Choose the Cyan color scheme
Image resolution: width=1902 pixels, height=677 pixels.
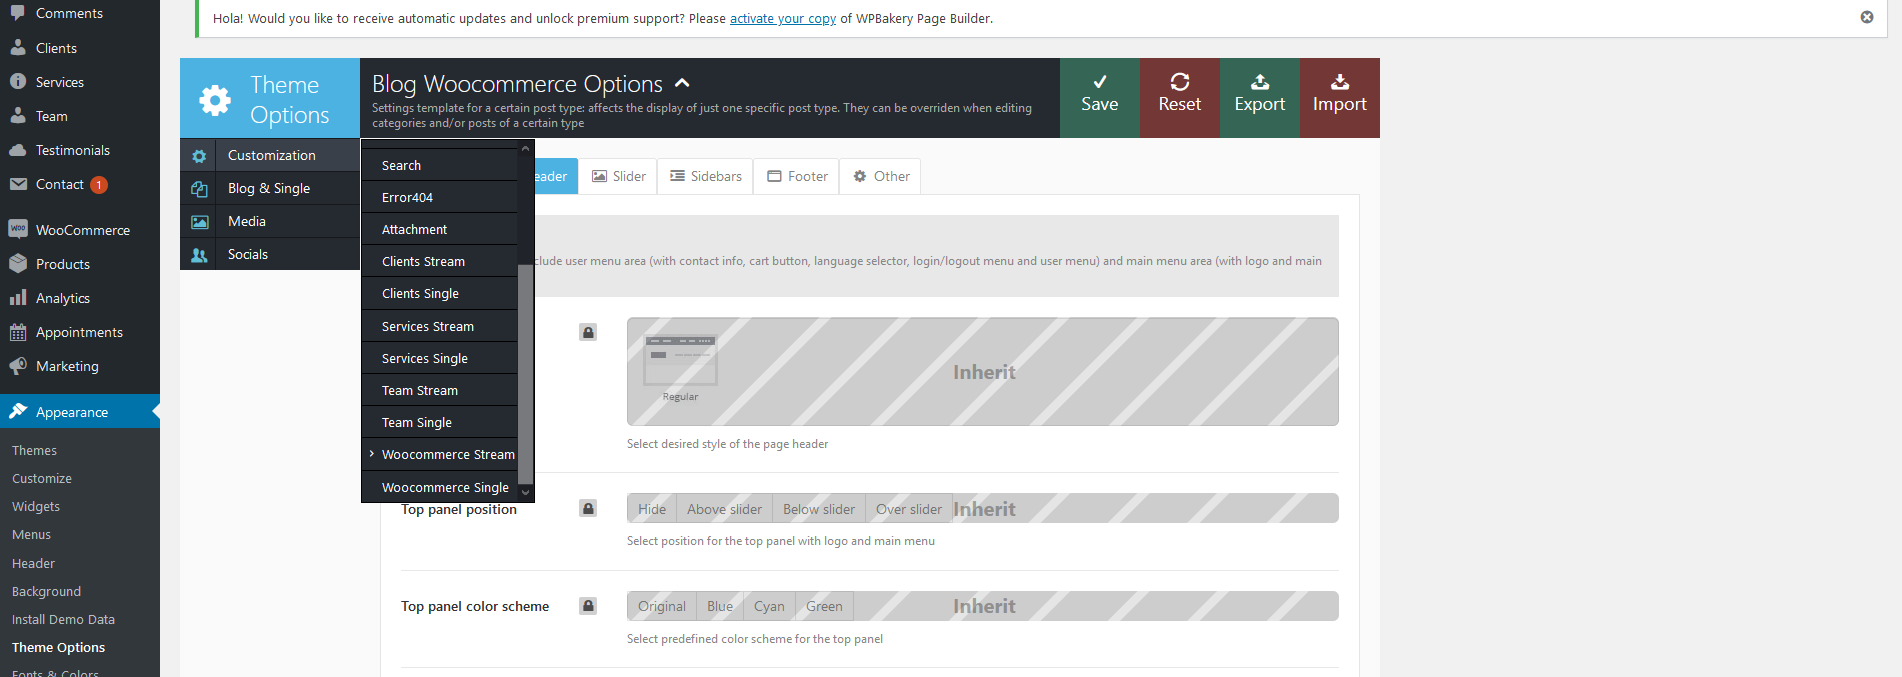(769, 606)
